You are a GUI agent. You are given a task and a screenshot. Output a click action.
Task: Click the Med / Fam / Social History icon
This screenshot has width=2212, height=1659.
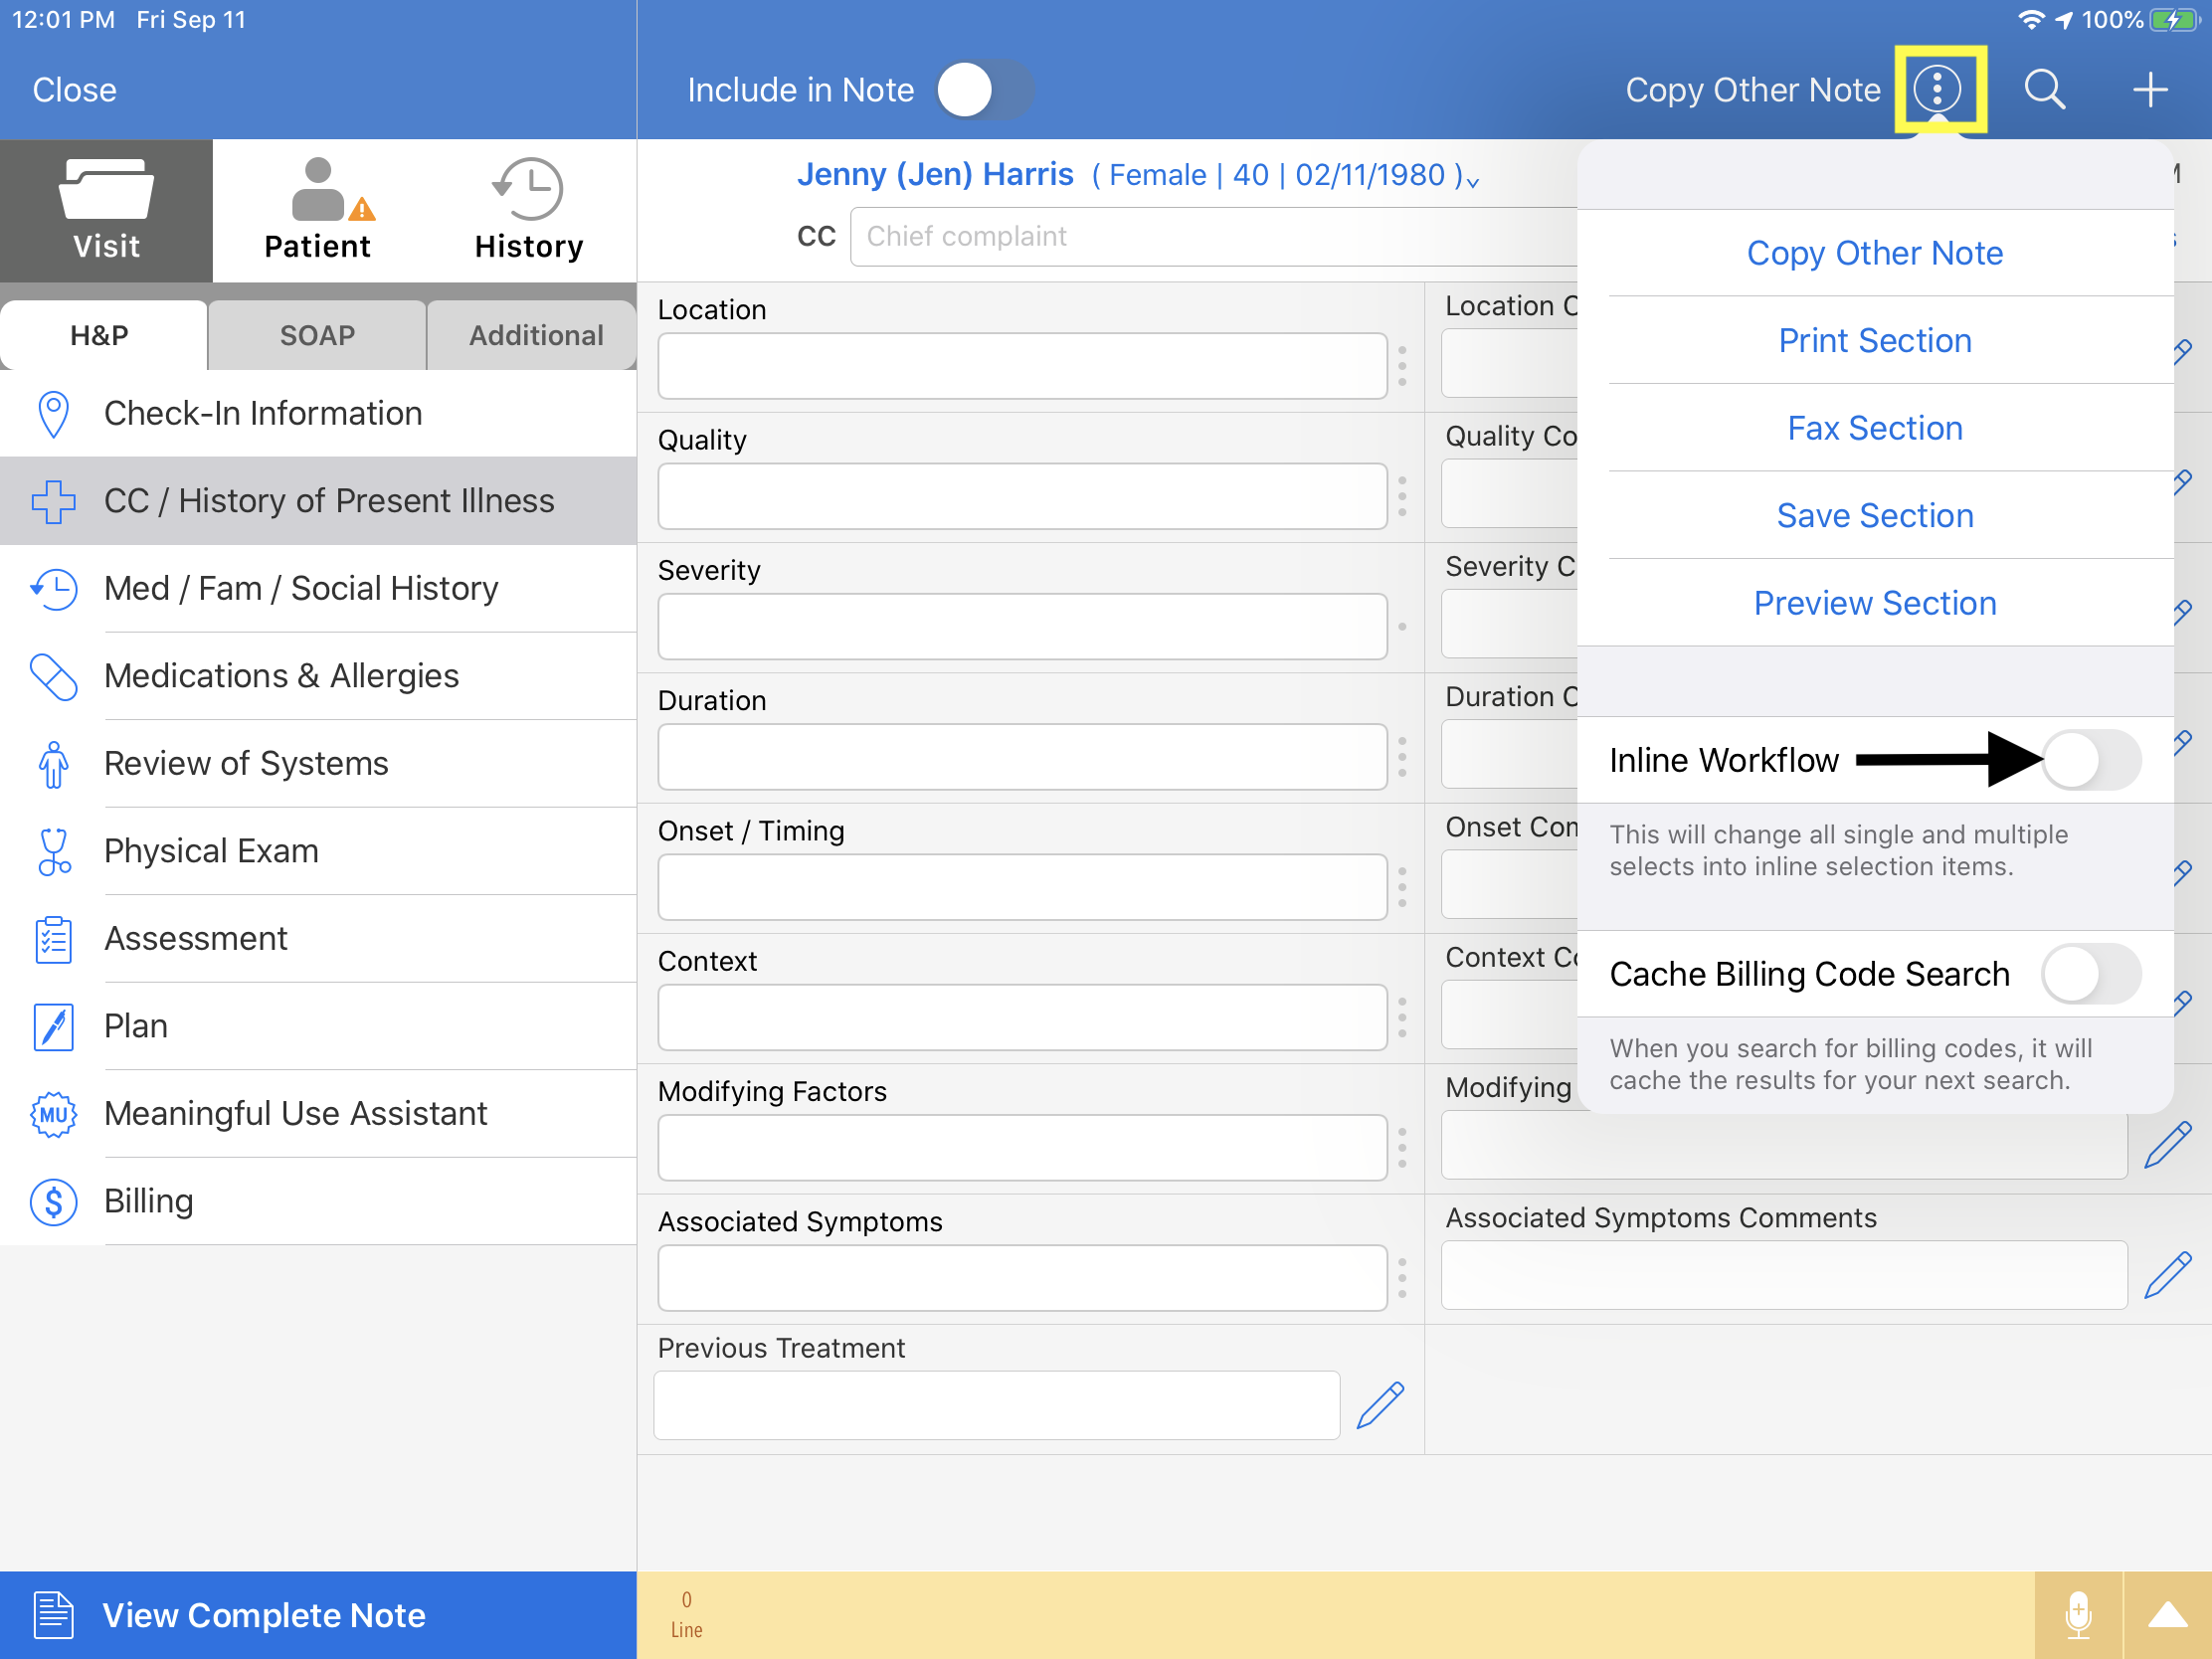point(51,587)
